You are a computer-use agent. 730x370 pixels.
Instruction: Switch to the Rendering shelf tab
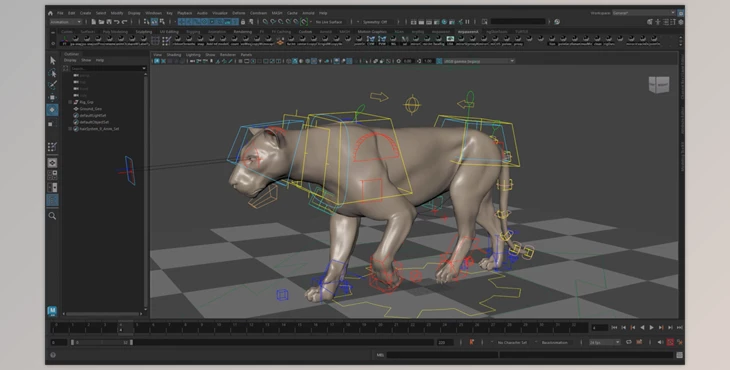[243, 32]
